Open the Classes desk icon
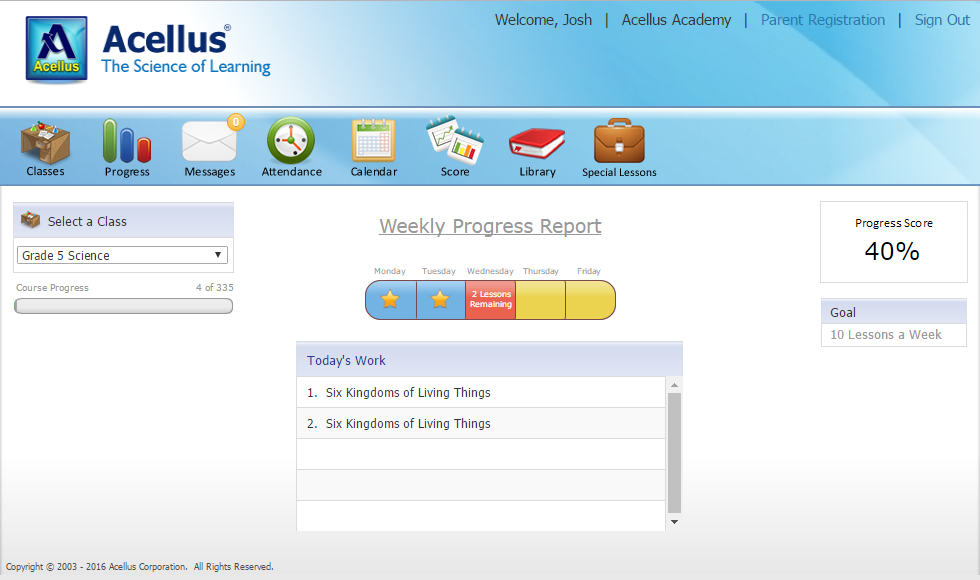980x580 pixels. [x=45, y=143]
